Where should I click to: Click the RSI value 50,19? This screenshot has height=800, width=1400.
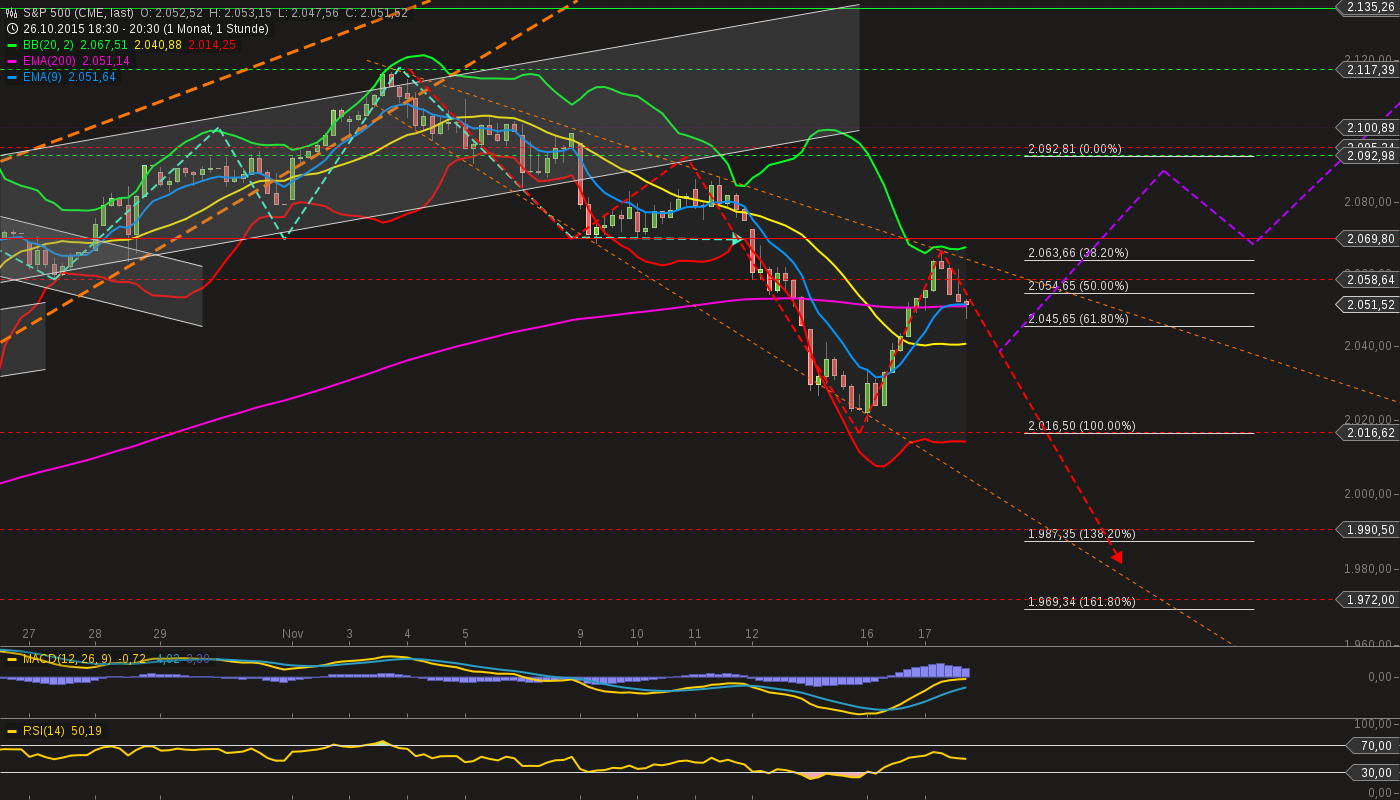(86, 731)
